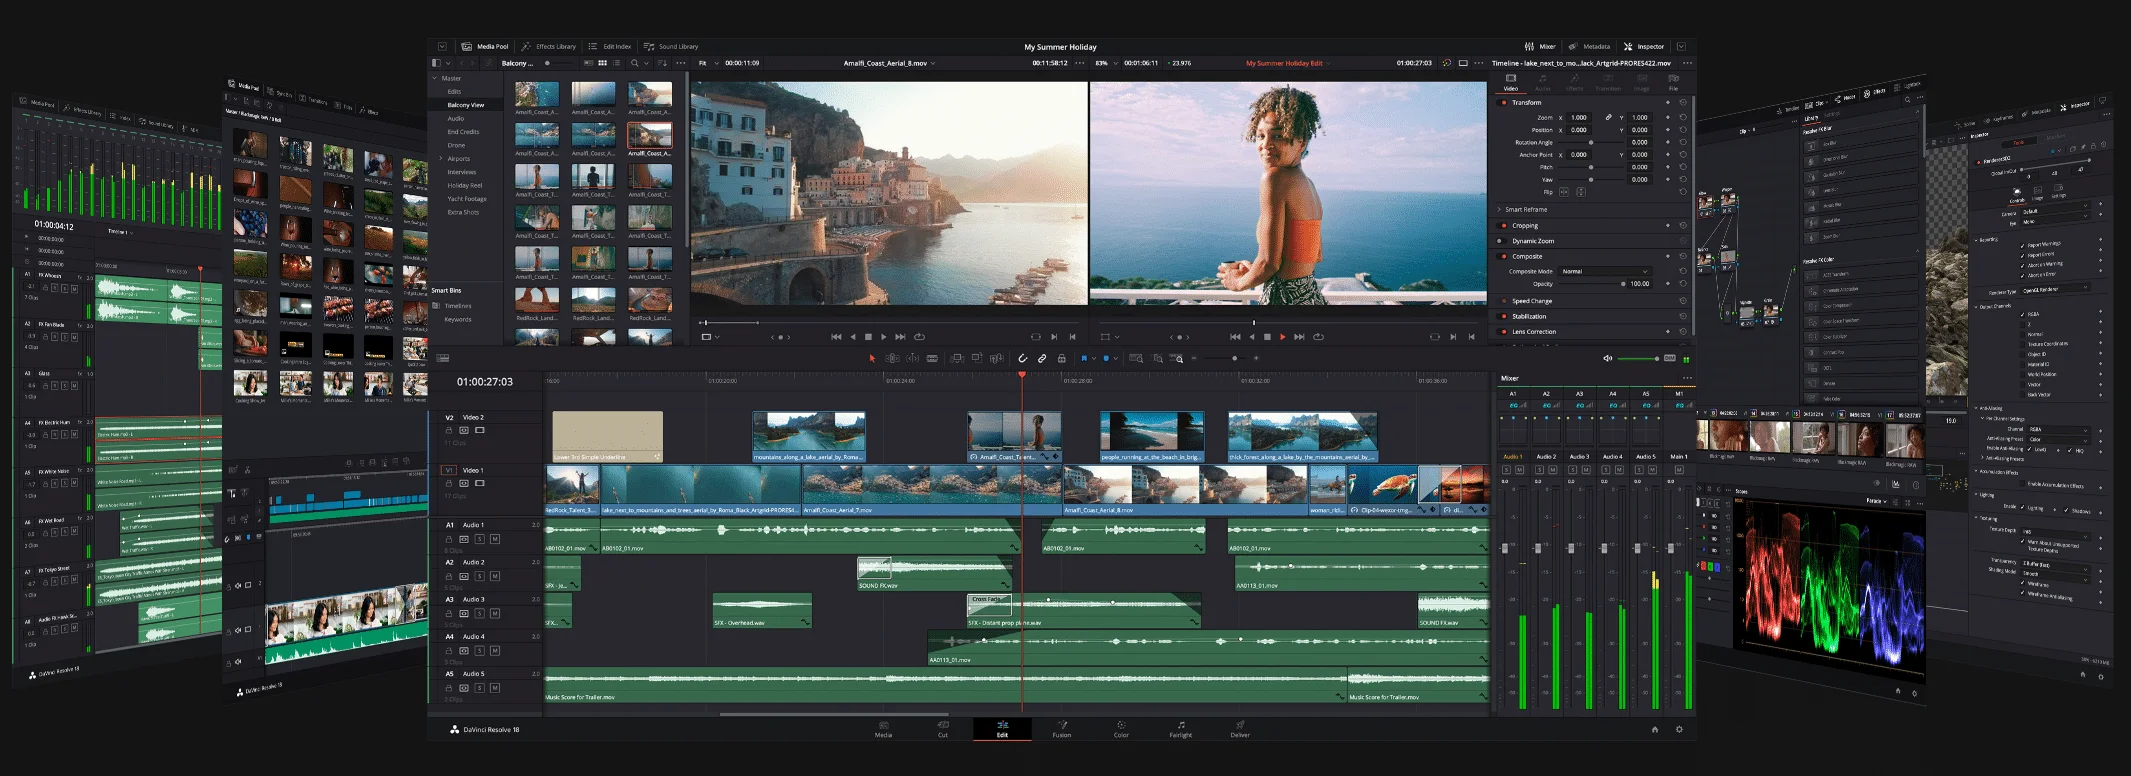Open the Audio tab in Inspector

pyautogui.click(x=1542, y=82)
